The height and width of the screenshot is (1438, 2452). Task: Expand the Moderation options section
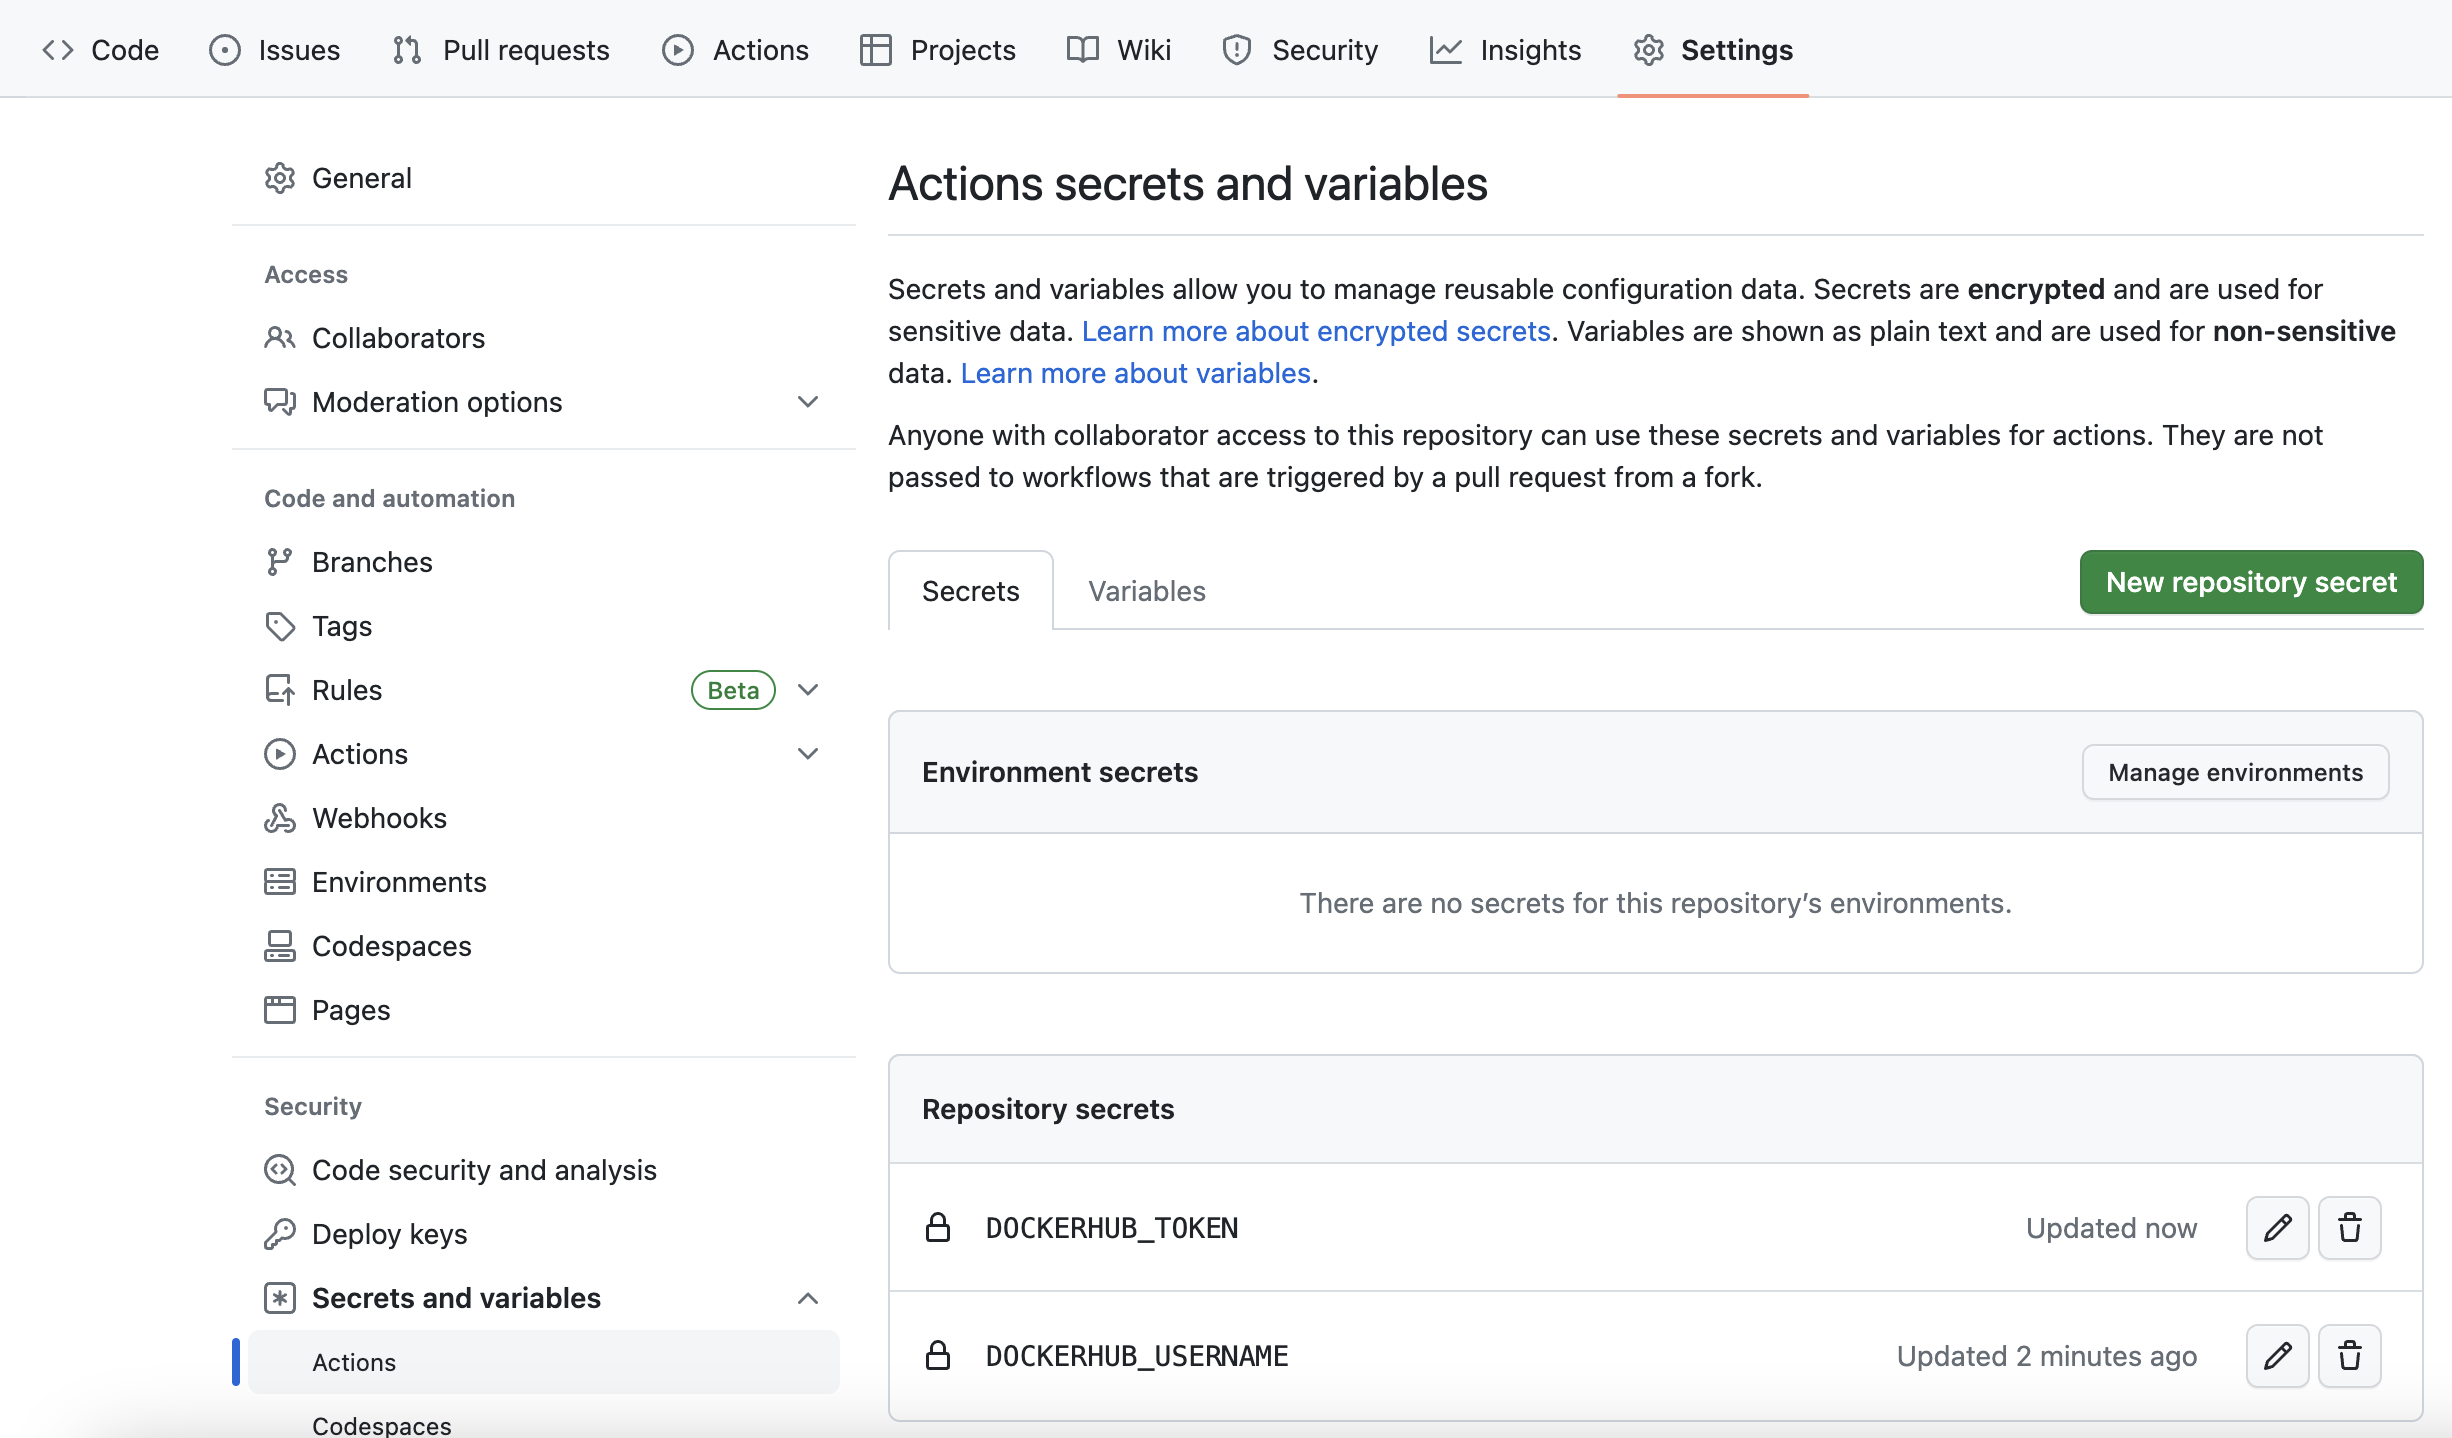pos(808,401)
